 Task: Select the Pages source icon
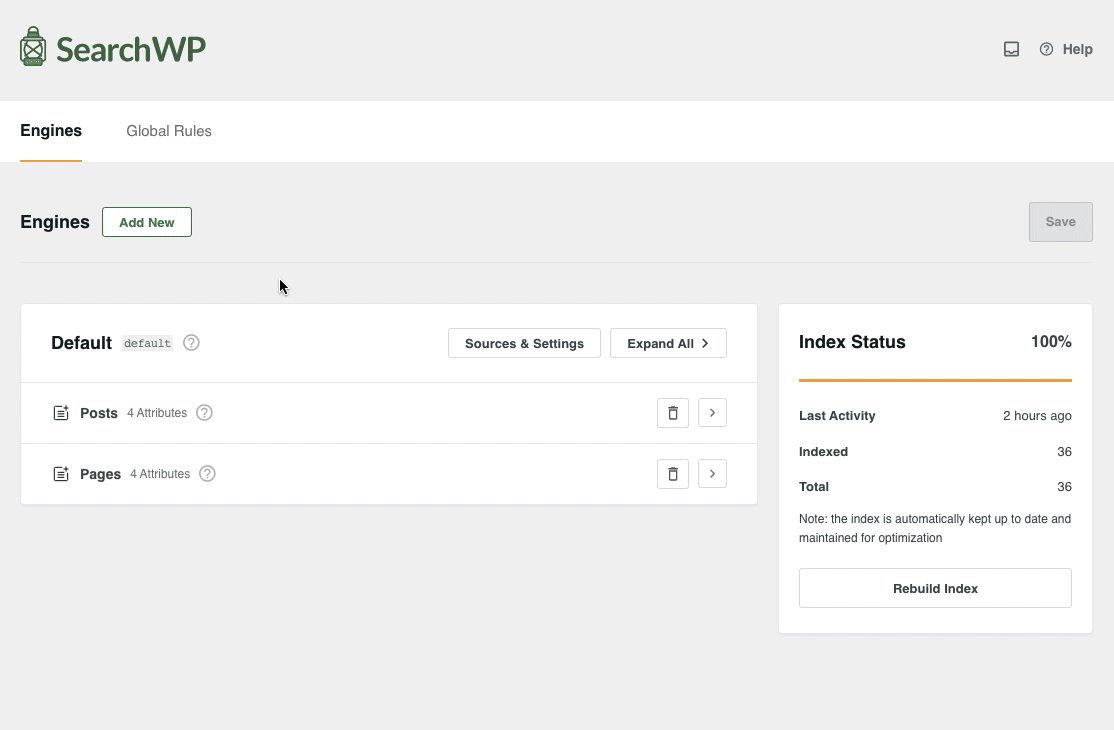pyautogui.click(x=61, y=473)
